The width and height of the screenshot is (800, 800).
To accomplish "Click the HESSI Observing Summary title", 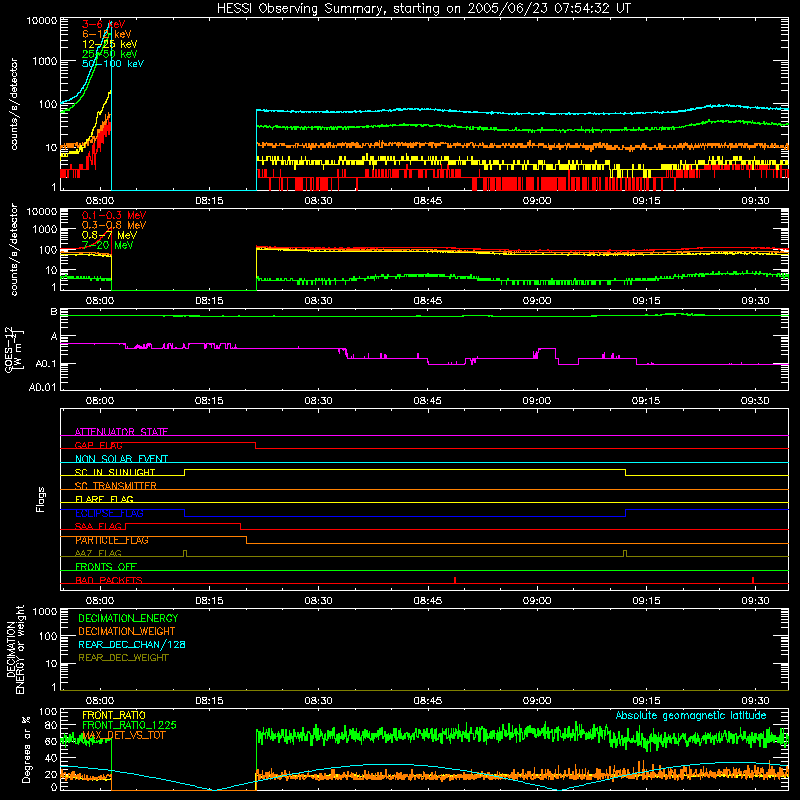I will click(423, 9).
